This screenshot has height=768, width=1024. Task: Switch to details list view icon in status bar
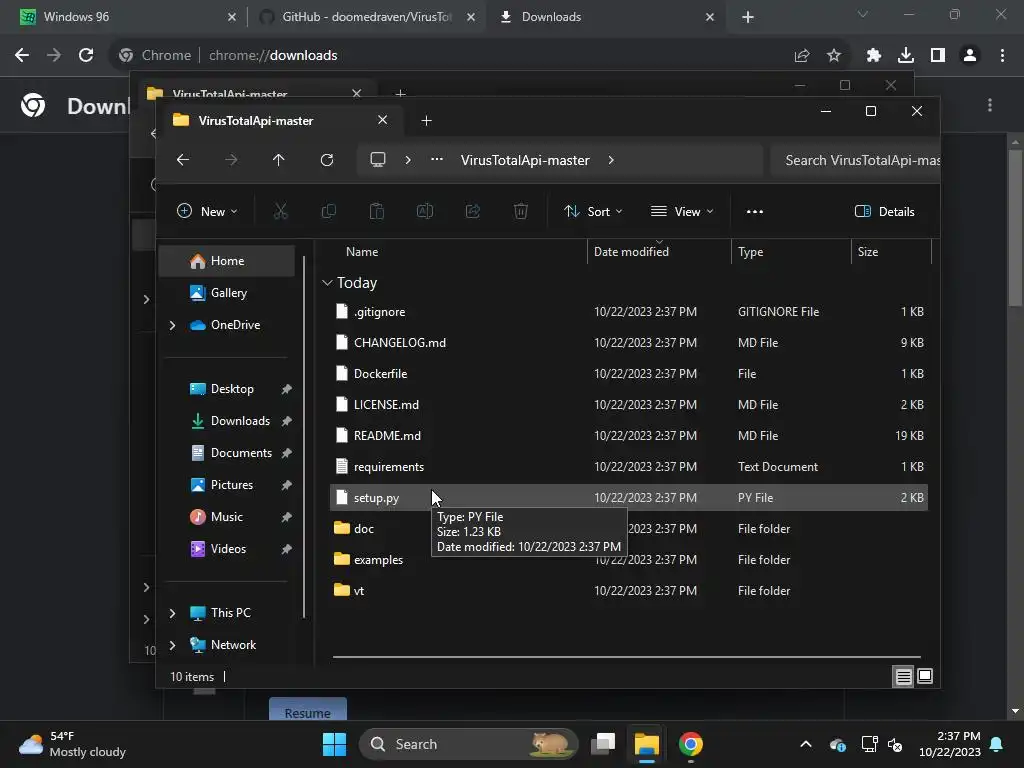tap(903, 677)
